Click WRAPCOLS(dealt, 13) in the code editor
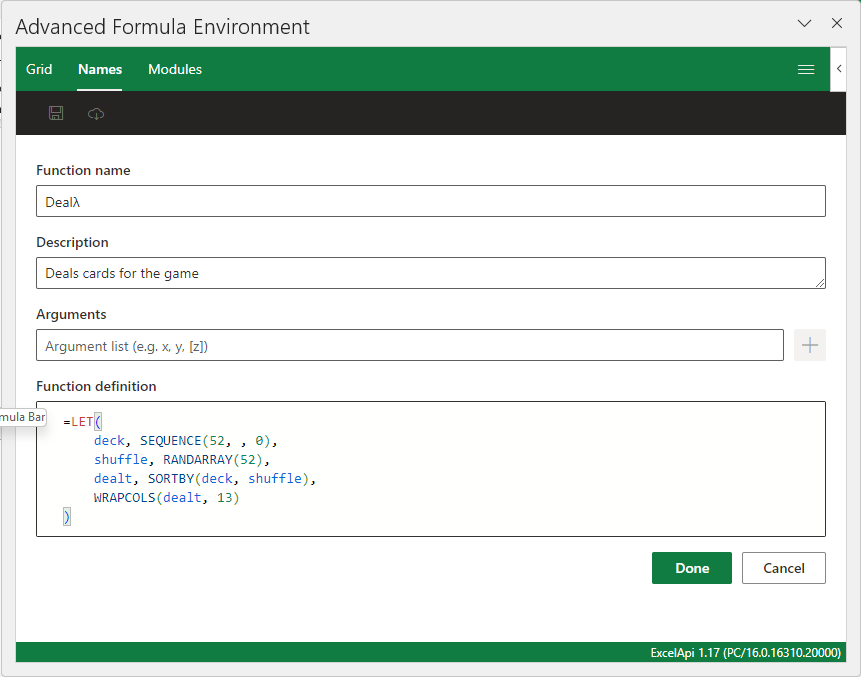The image size is (861, 677). [166, 497]
